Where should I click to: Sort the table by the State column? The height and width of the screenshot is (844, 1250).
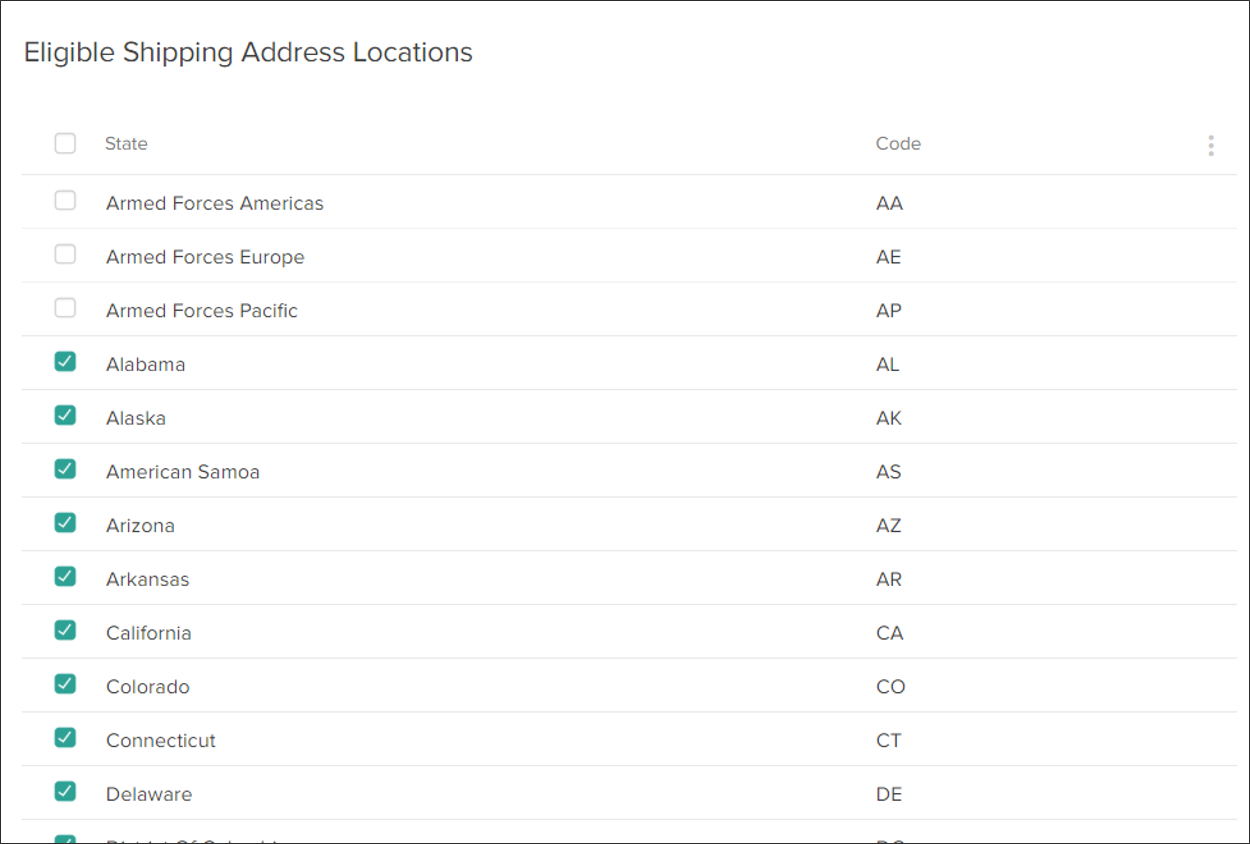coord(126,143)
